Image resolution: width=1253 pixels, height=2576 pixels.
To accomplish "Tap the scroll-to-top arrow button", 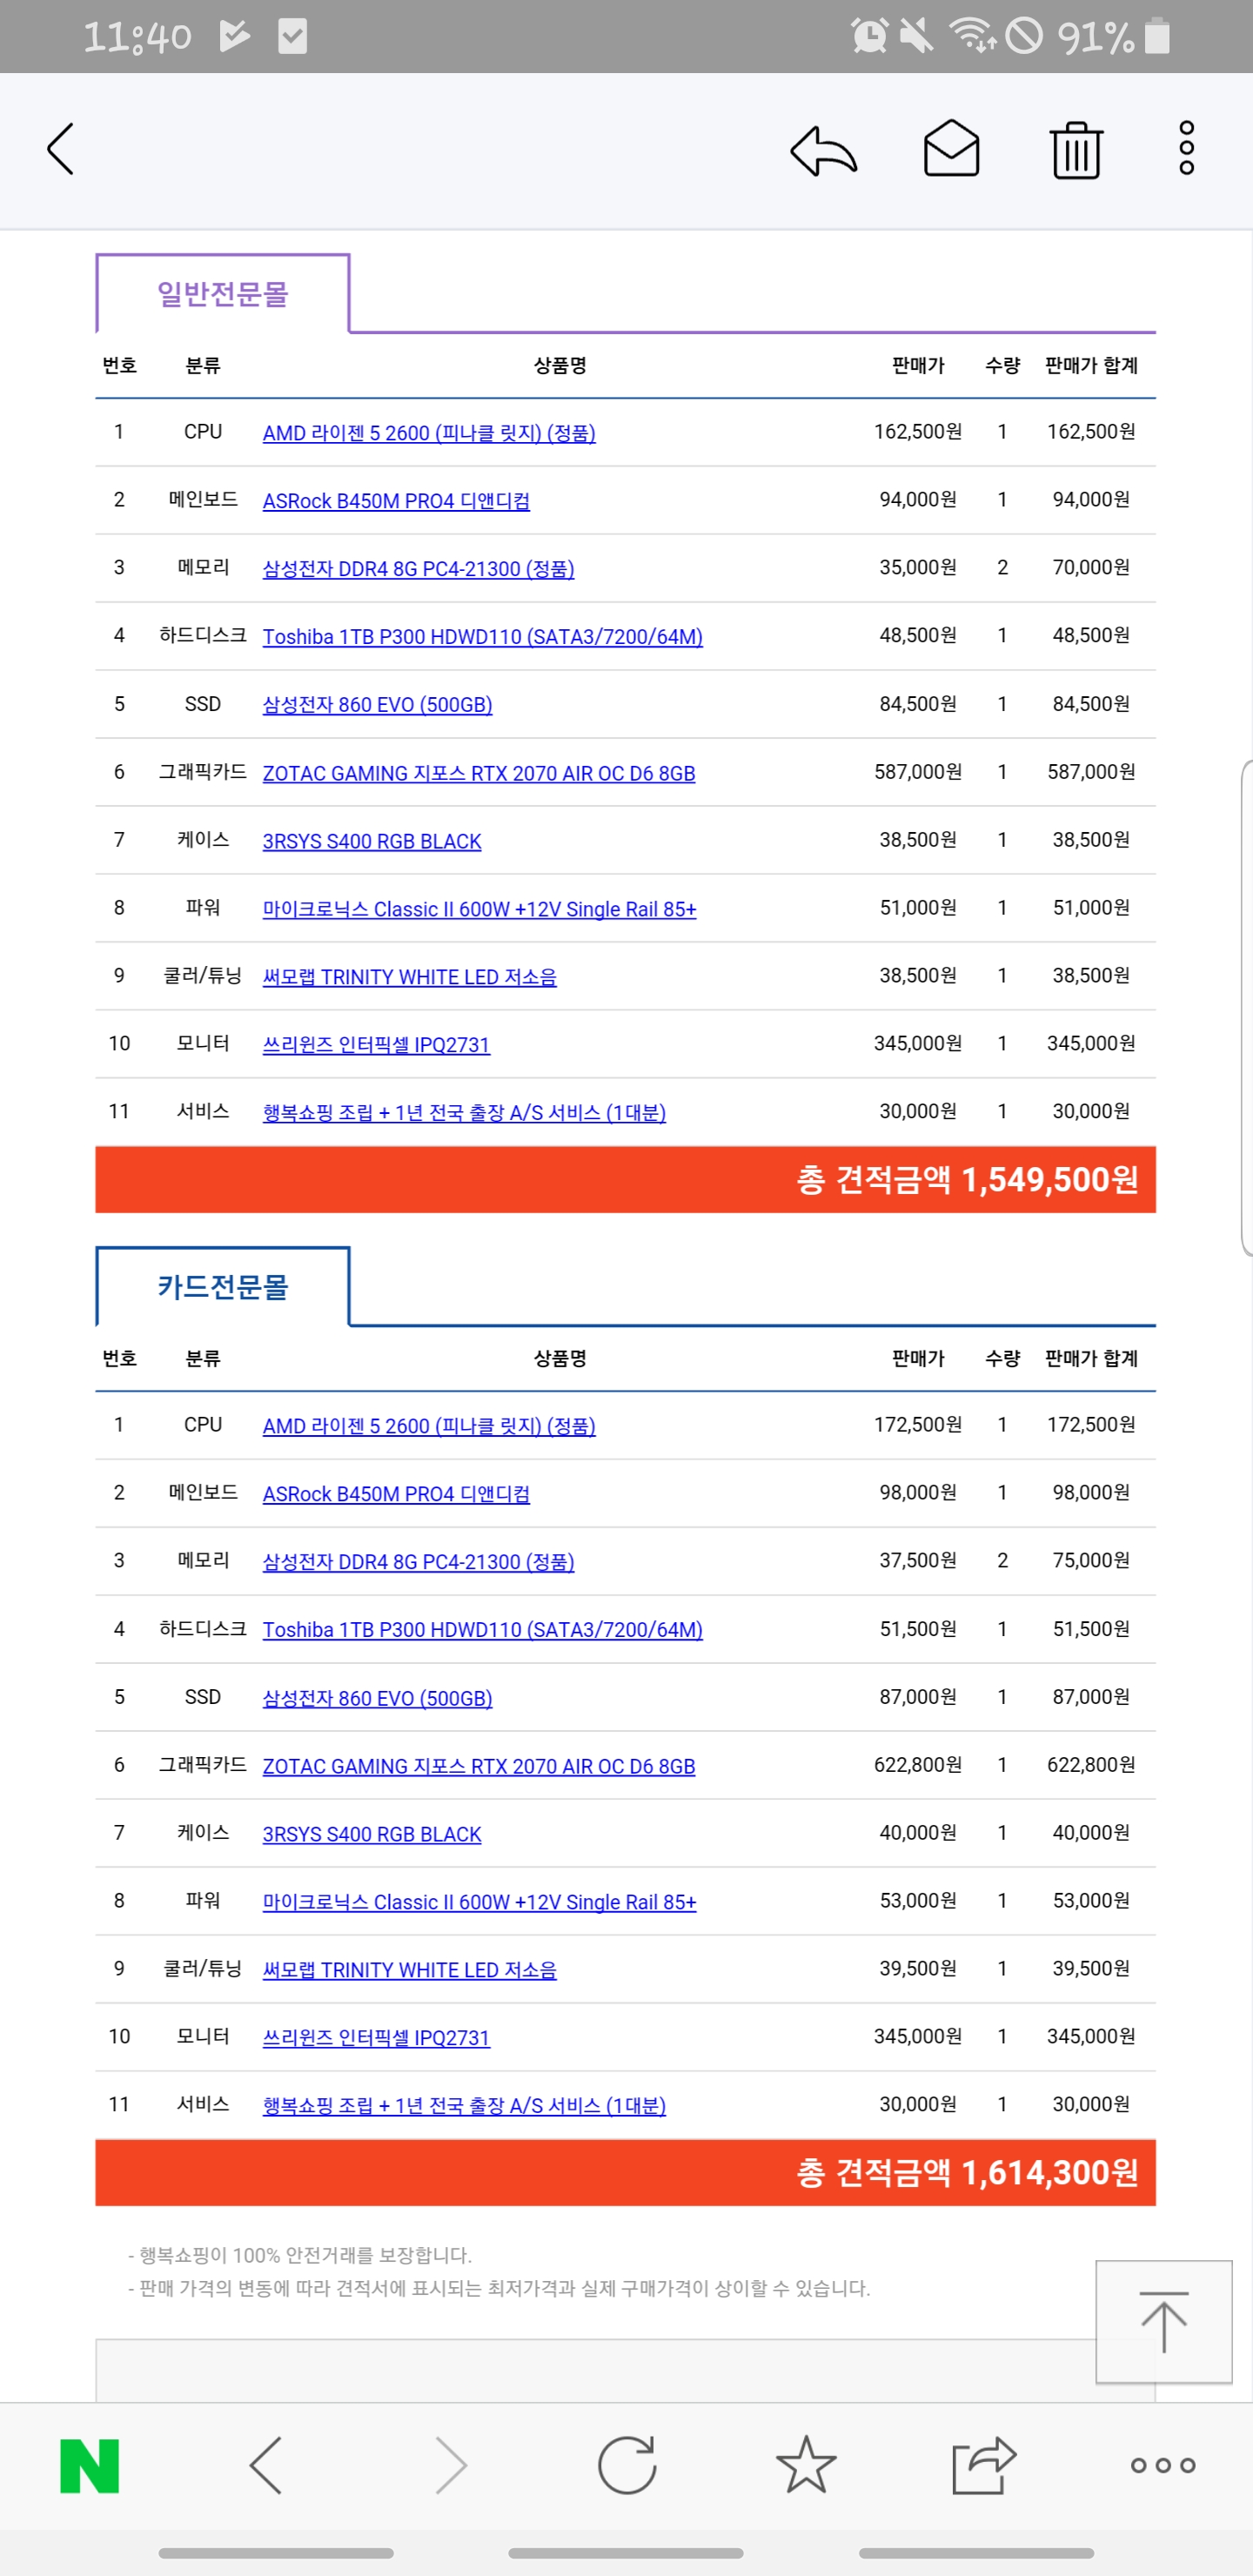I will click(x=1164, y=2322).
